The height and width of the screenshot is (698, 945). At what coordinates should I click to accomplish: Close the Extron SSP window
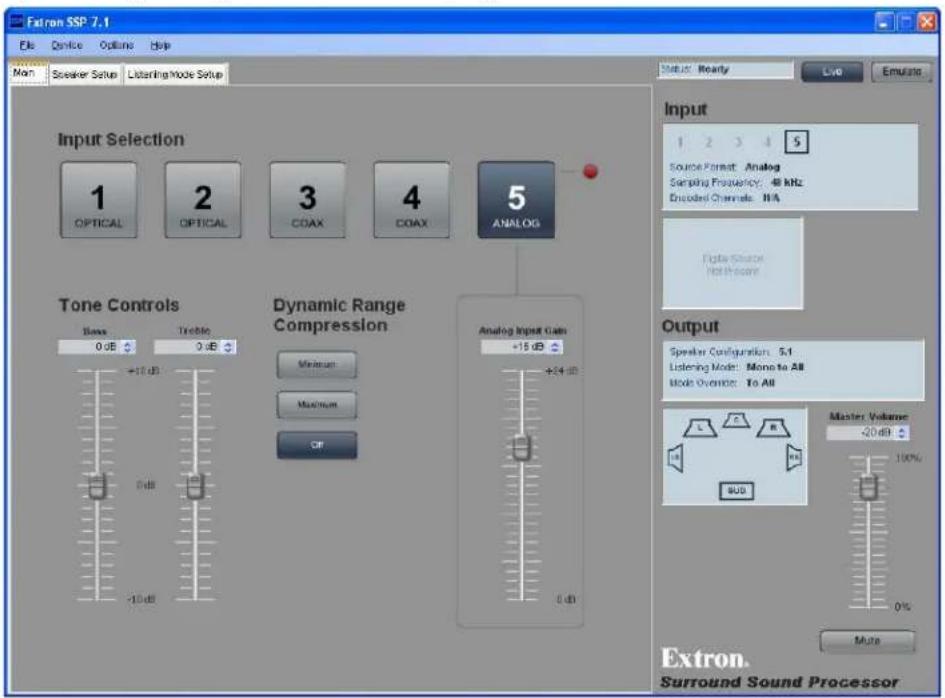coord(926,22)
